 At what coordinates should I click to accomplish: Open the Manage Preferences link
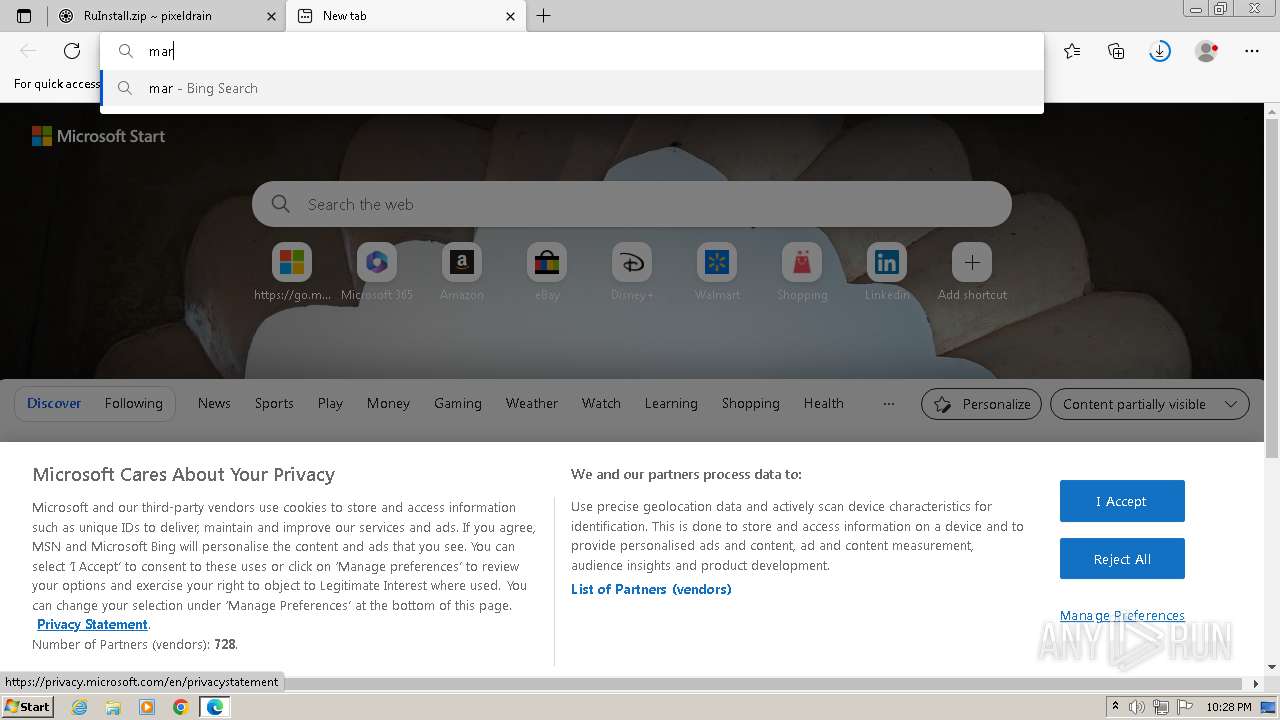point(1122,615)
